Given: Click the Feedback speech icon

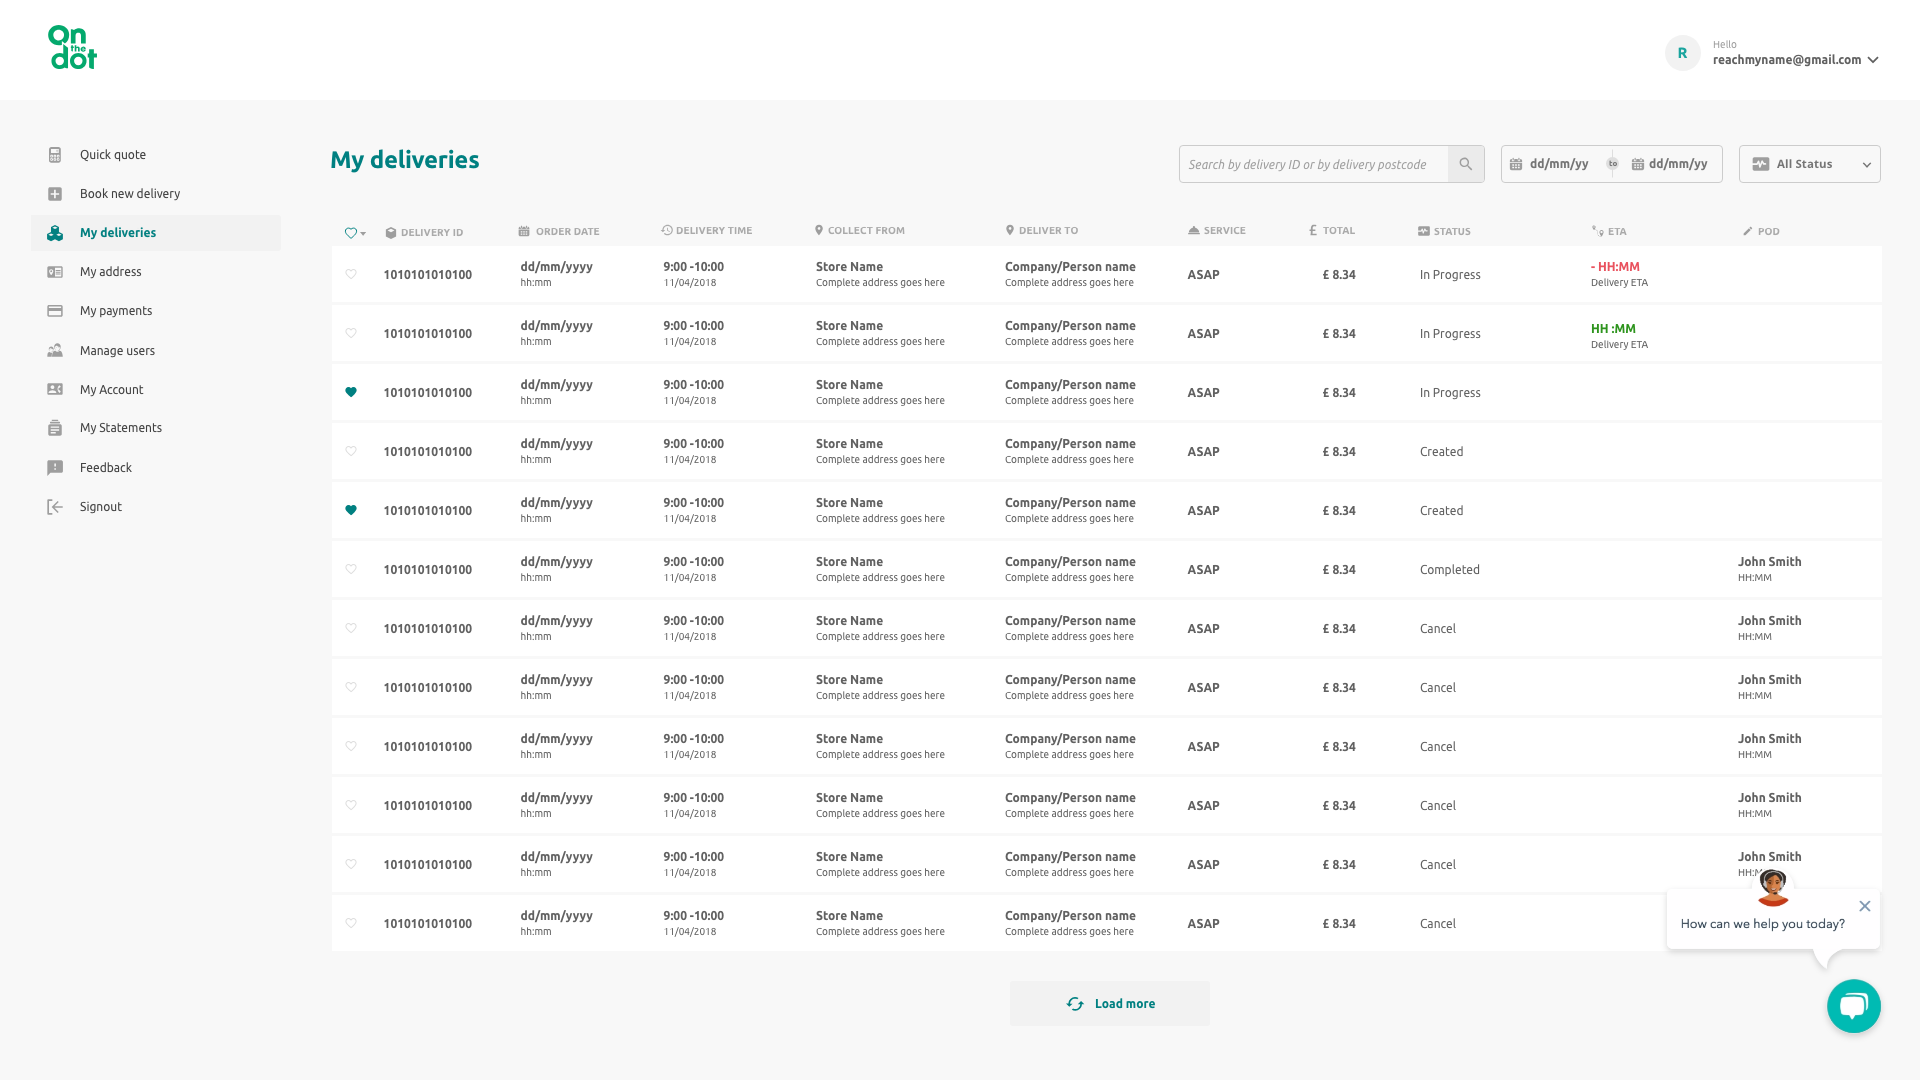Looking at the screenshot, I should [55, 468].
